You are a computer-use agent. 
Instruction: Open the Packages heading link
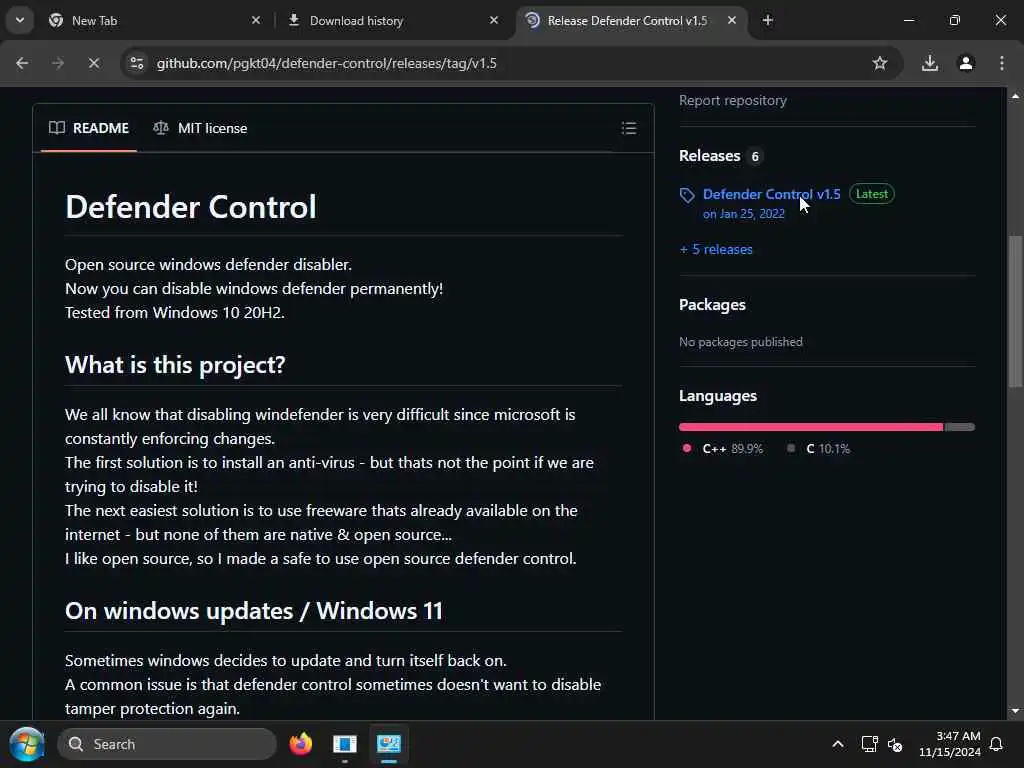pos(712,305)
